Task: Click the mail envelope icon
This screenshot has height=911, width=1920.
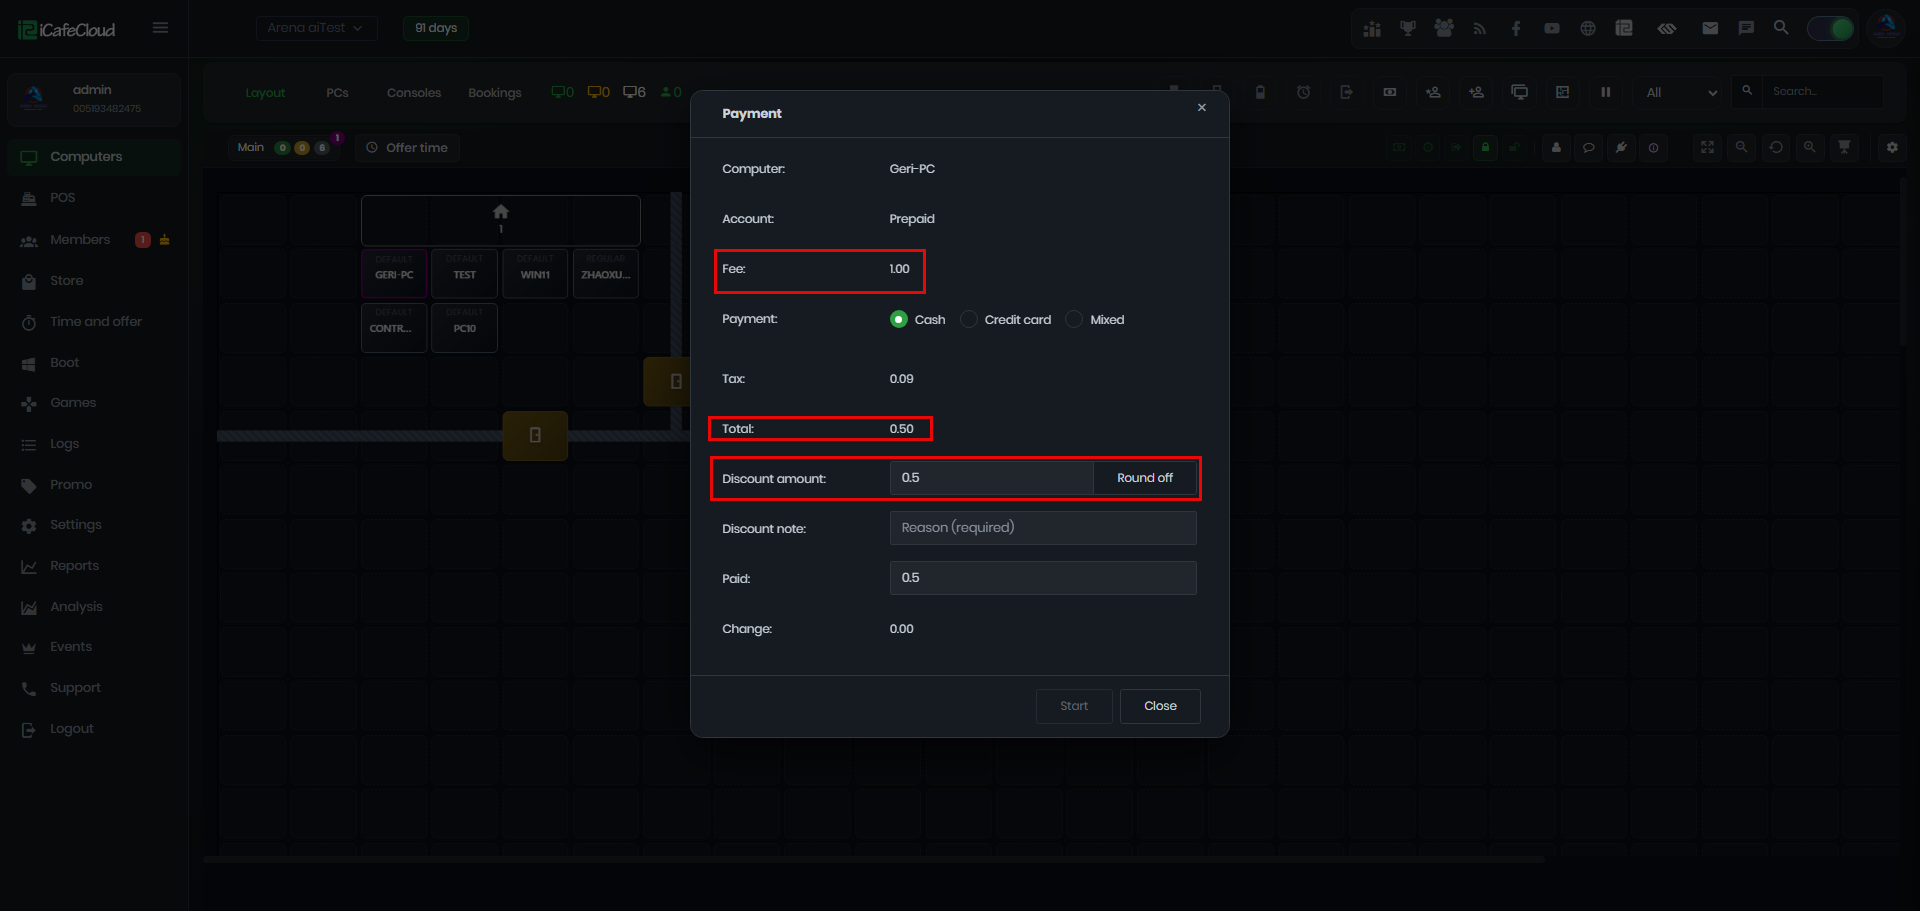Action: pos(1710,28)
